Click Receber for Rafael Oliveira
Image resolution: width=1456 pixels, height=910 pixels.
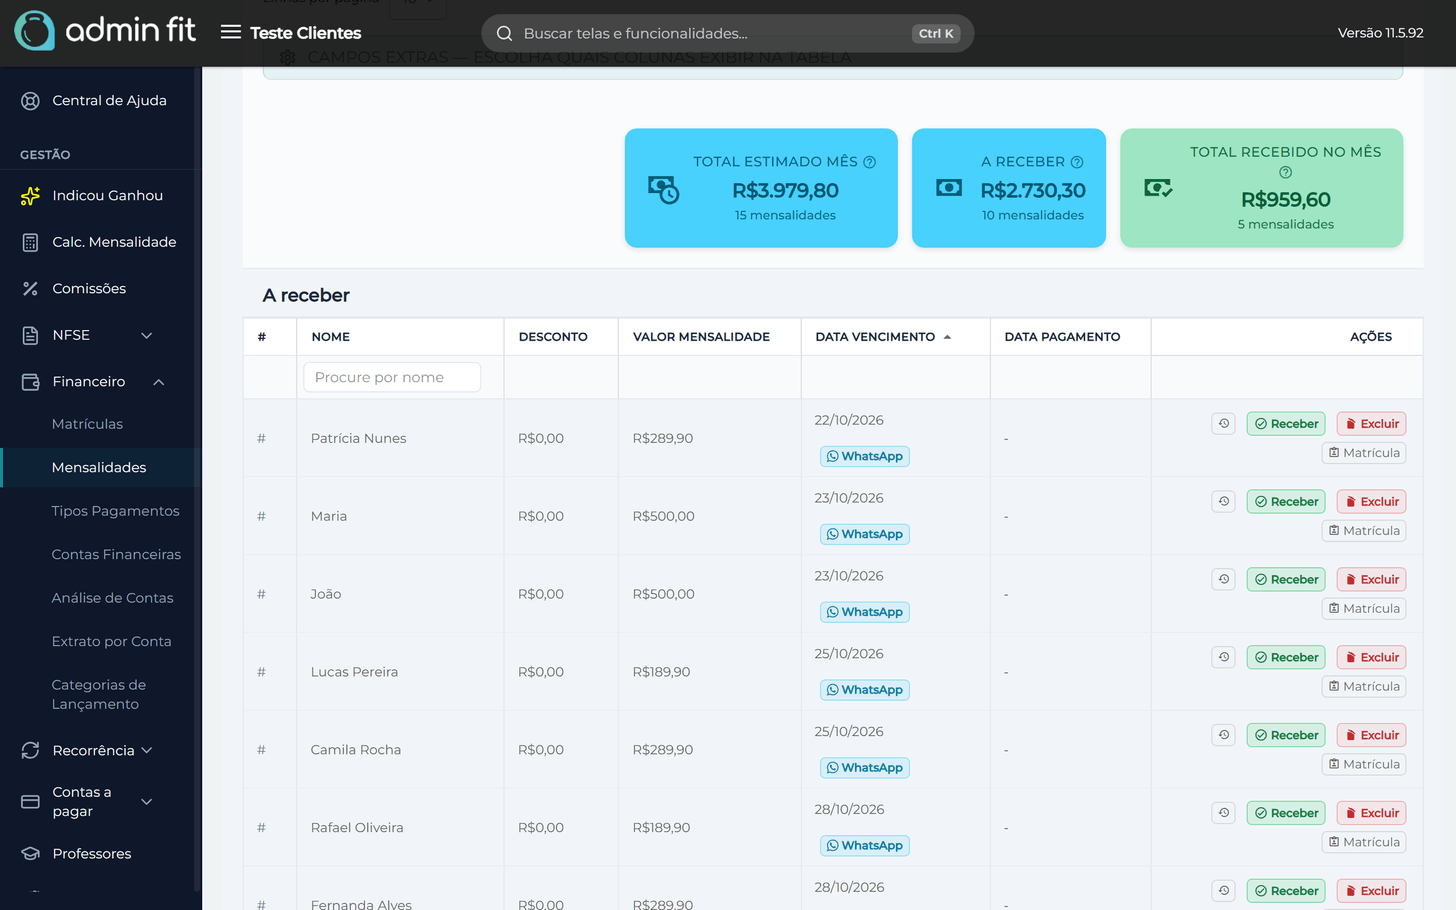1286,813
